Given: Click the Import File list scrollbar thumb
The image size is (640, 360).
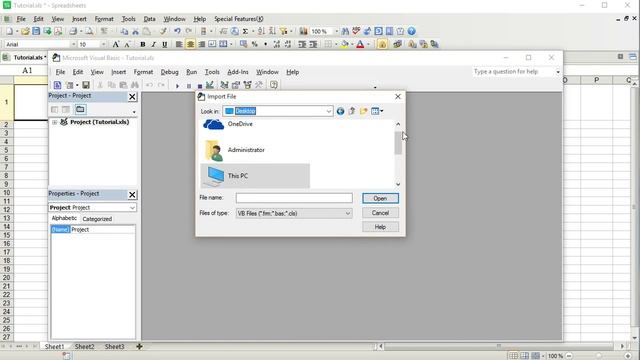Looking at the screenshot, I should (398, 143).
